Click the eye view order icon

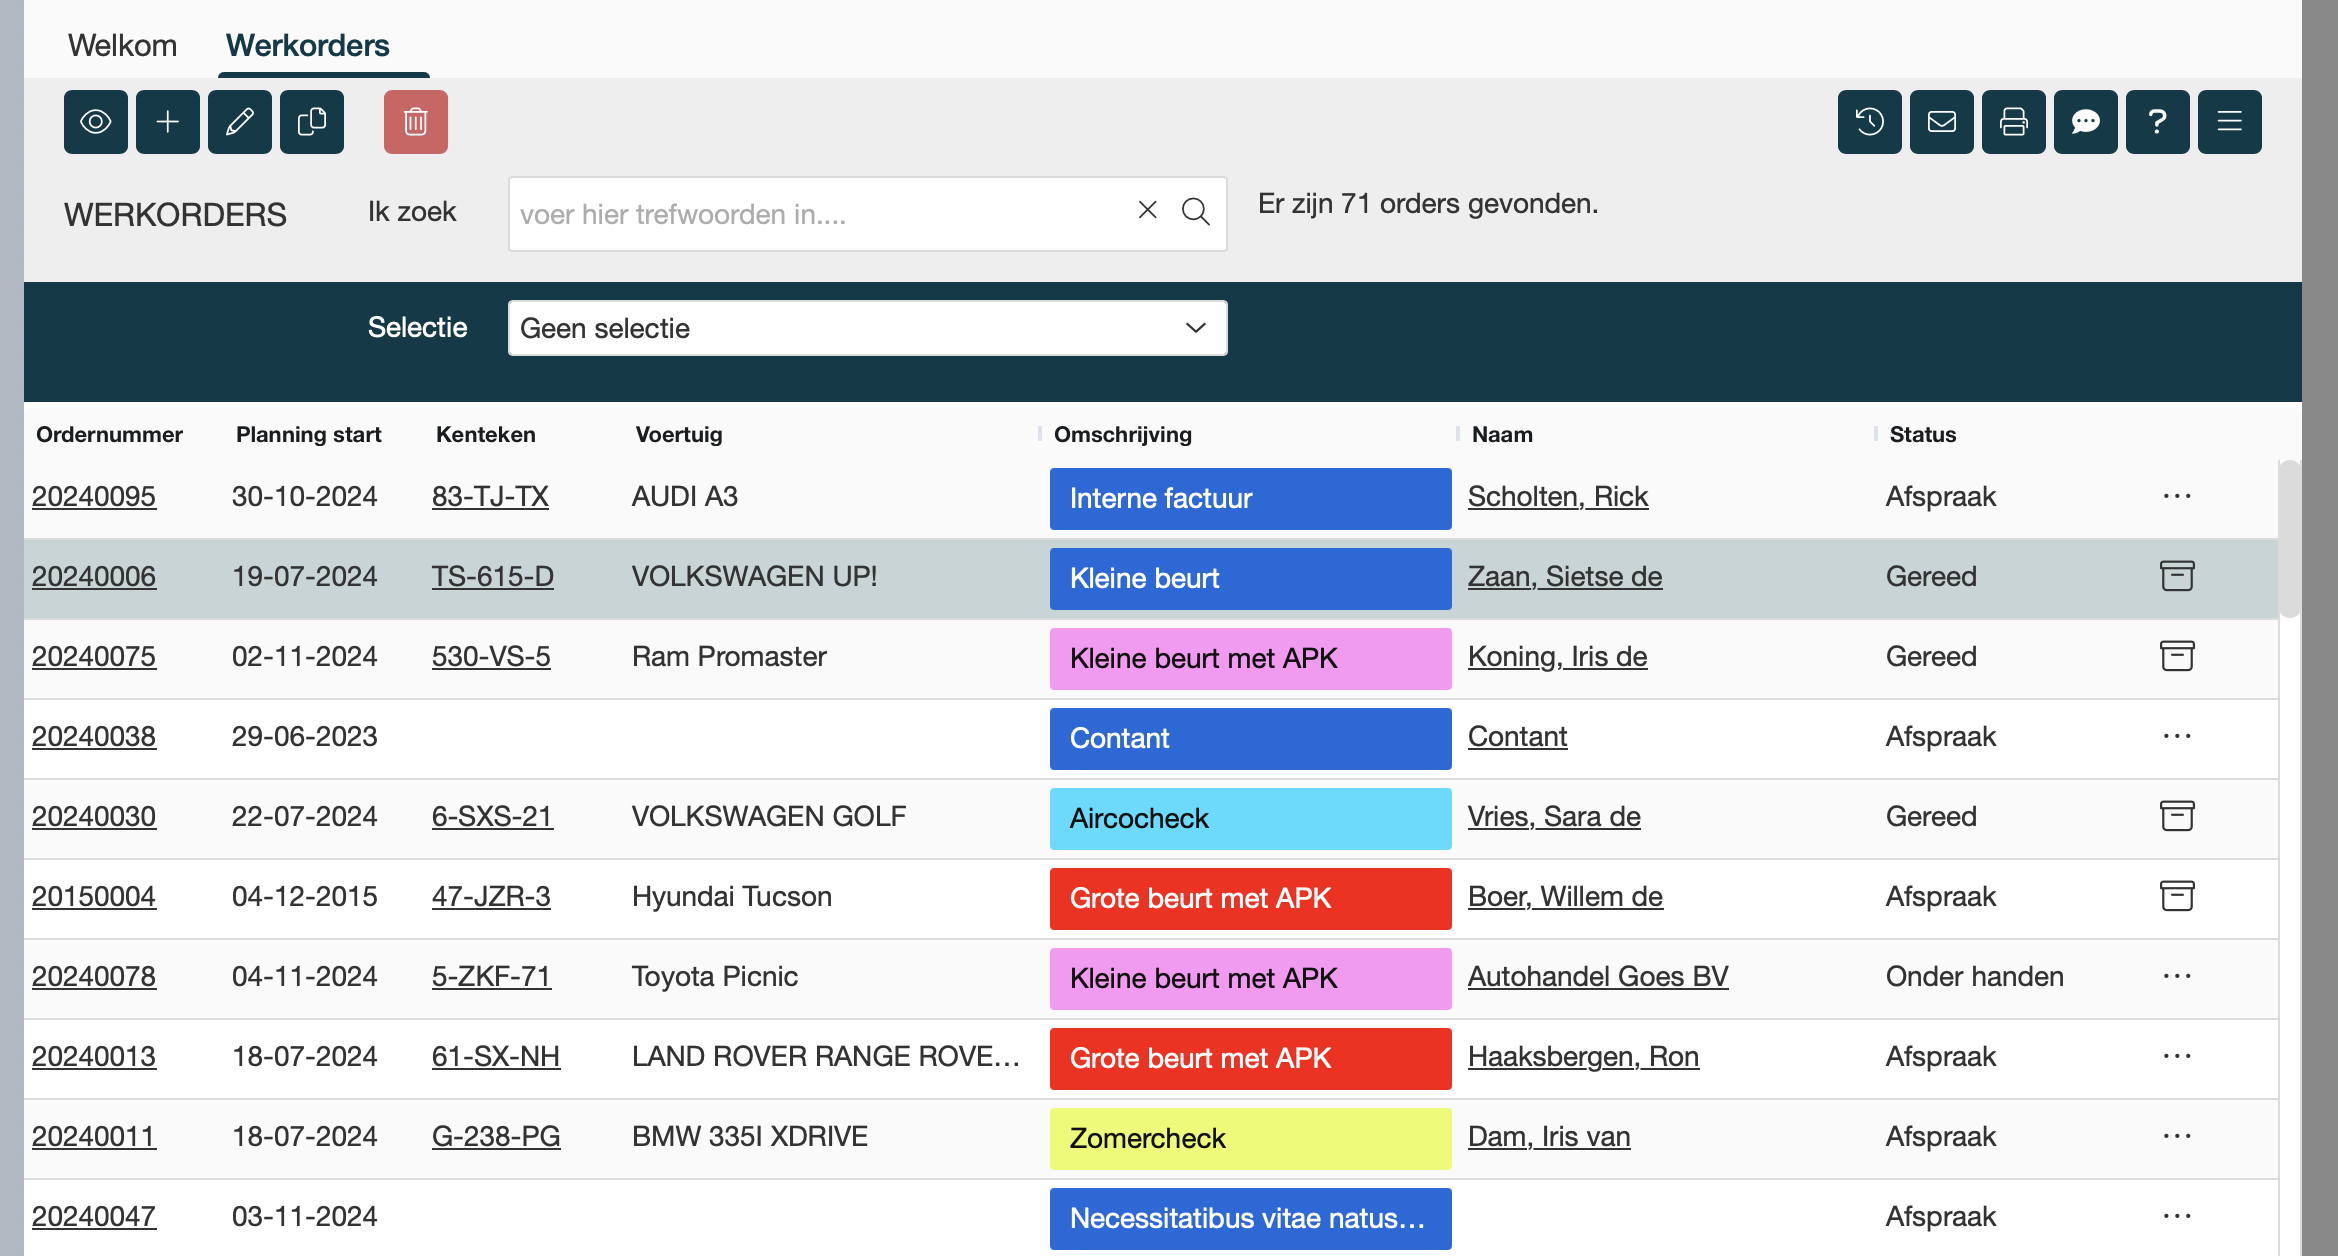(96, 122)
